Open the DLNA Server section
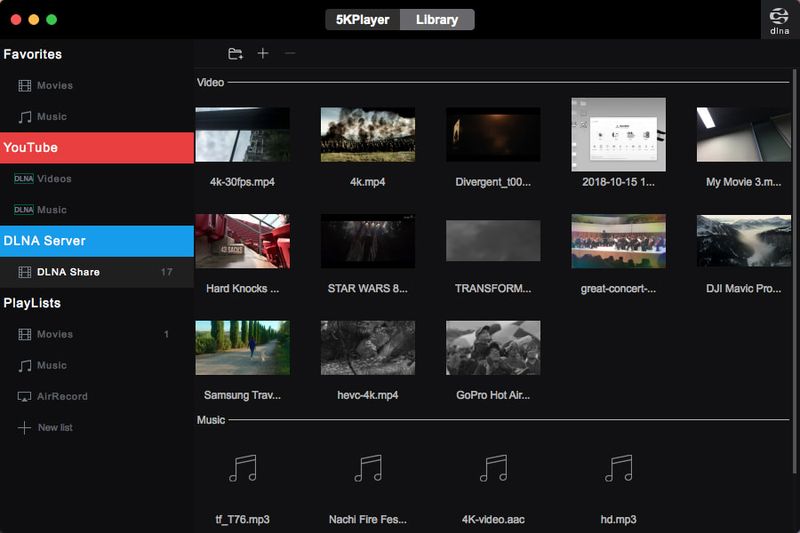This screenshot has width=800, height=533. tap(97, 241)
